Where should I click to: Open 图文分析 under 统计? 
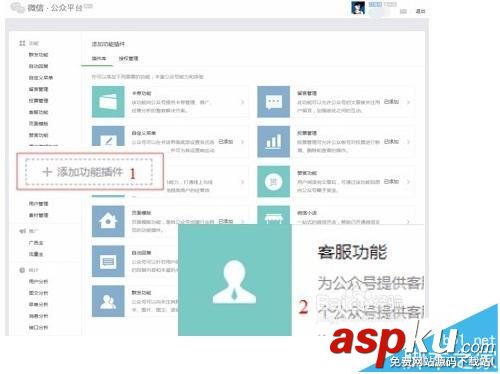click(x=38, y=293)
